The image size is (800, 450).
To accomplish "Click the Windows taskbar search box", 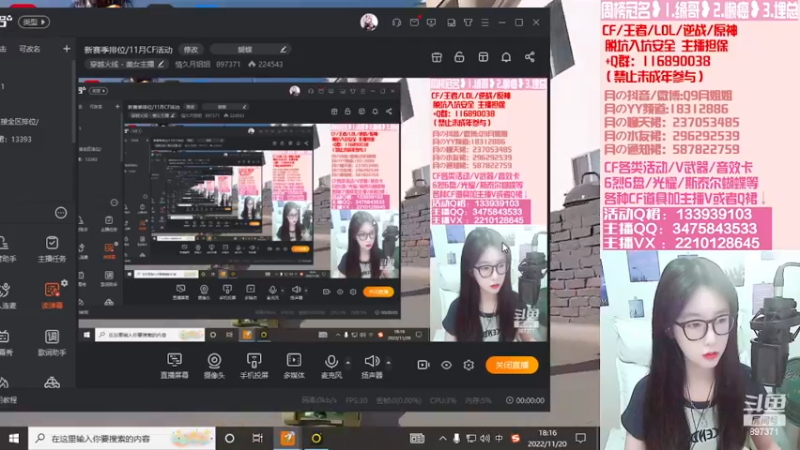I will click(121, 438).
